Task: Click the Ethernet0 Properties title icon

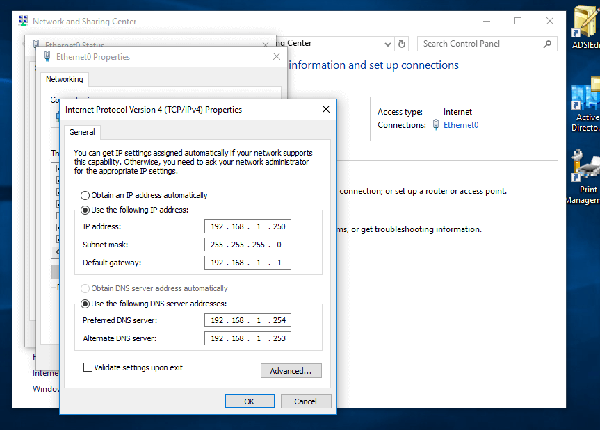Action: (x=47, y=57)
